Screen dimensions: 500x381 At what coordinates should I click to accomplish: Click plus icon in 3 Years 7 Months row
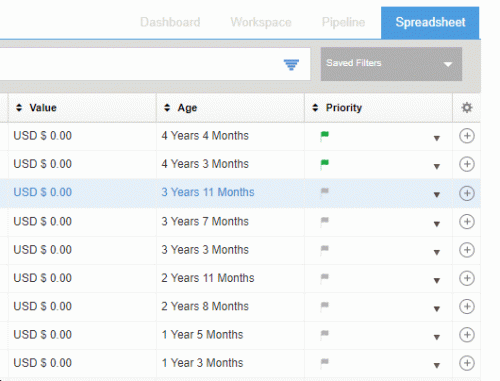pos(467,222)
